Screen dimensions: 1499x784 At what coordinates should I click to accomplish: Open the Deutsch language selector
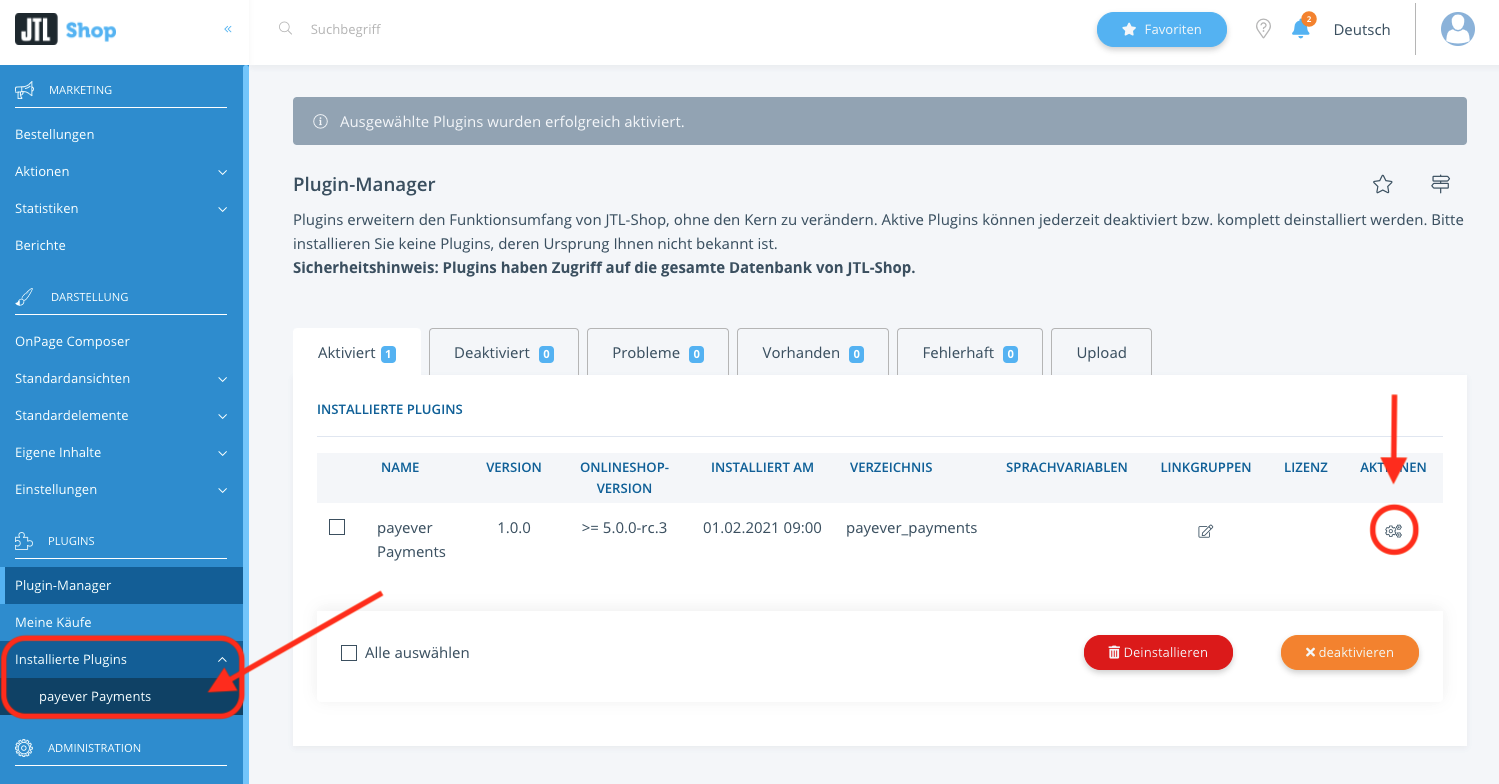tap(1362, 30)
